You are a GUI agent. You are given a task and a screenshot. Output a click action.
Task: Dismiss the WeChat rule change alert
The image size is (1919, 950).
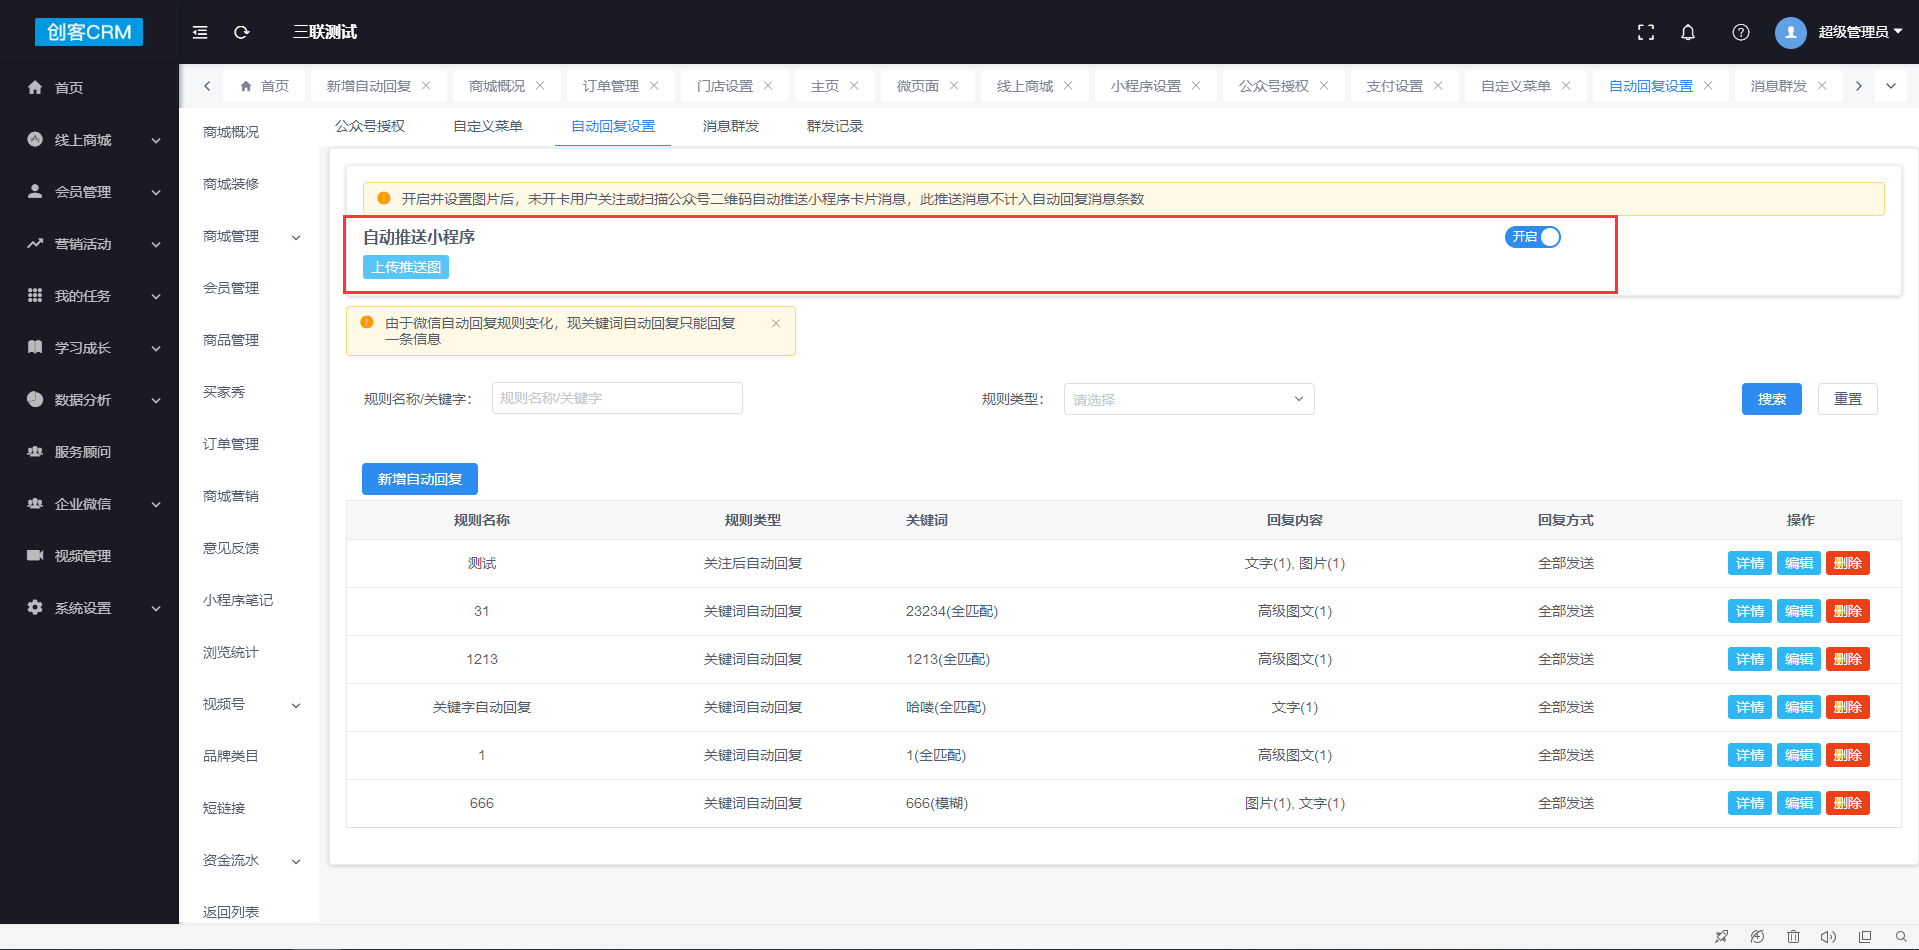click(776, 323)
